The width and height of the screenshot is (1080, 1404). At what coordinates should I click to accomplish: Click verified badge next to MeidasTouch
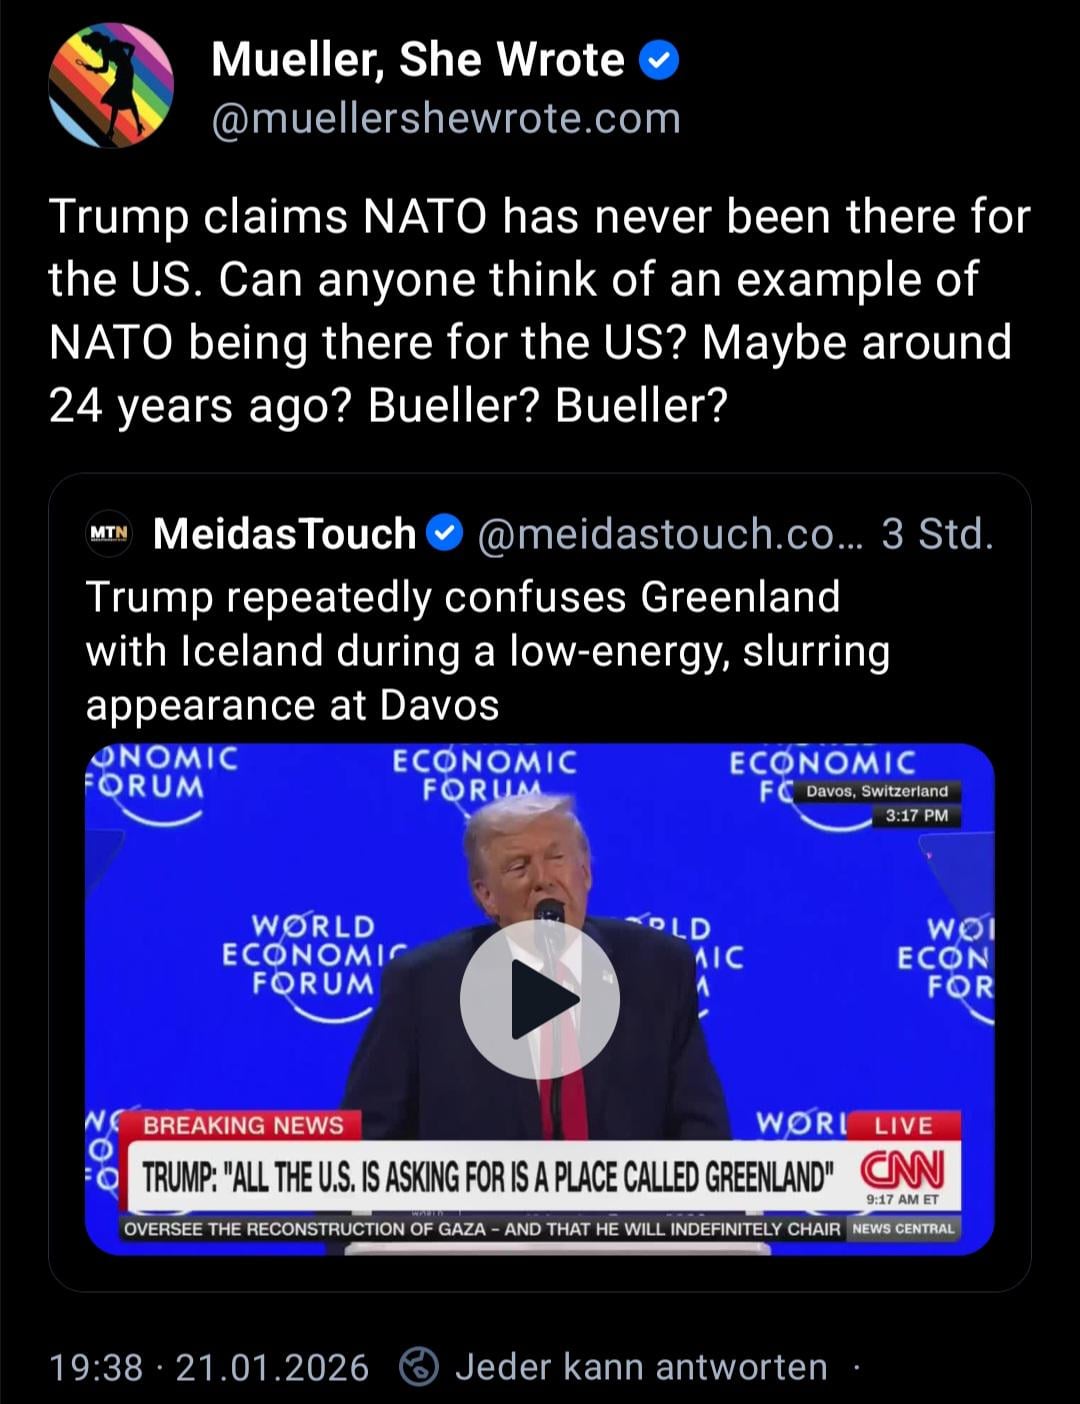coord(444,533)
